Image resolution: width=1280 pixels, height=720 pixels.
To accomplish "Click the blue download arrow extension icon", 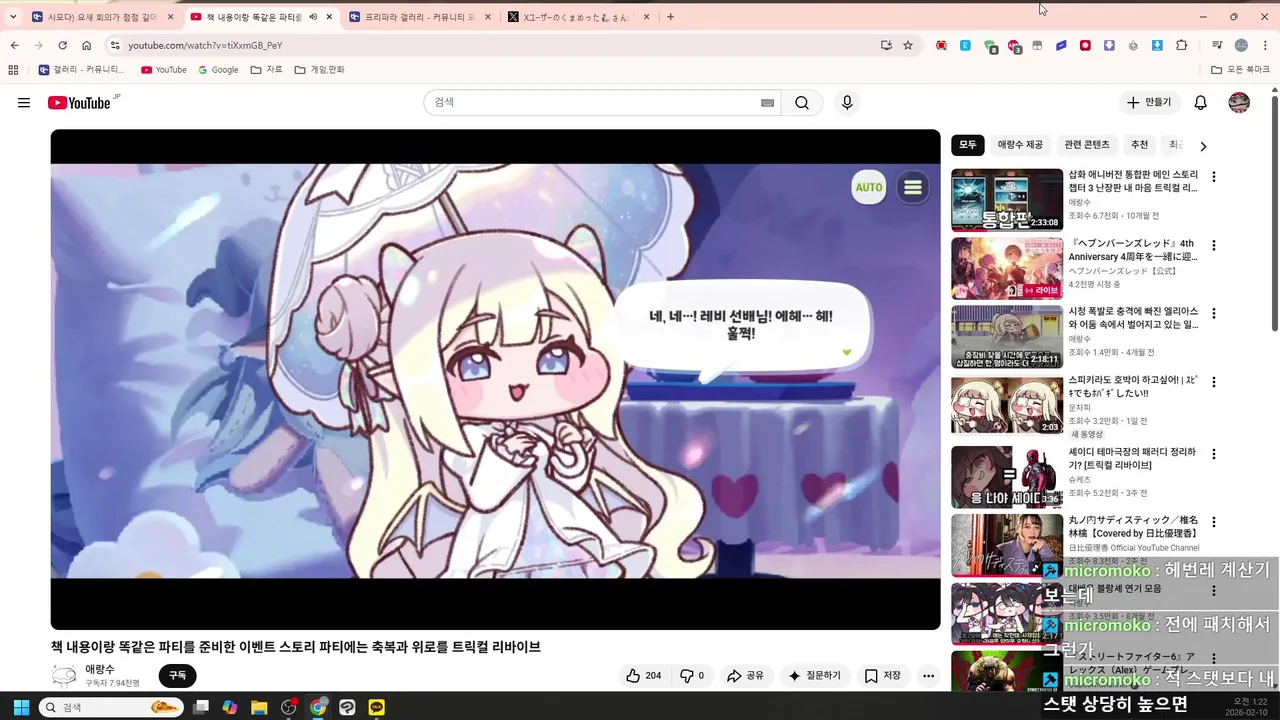I will point(1157,45).
